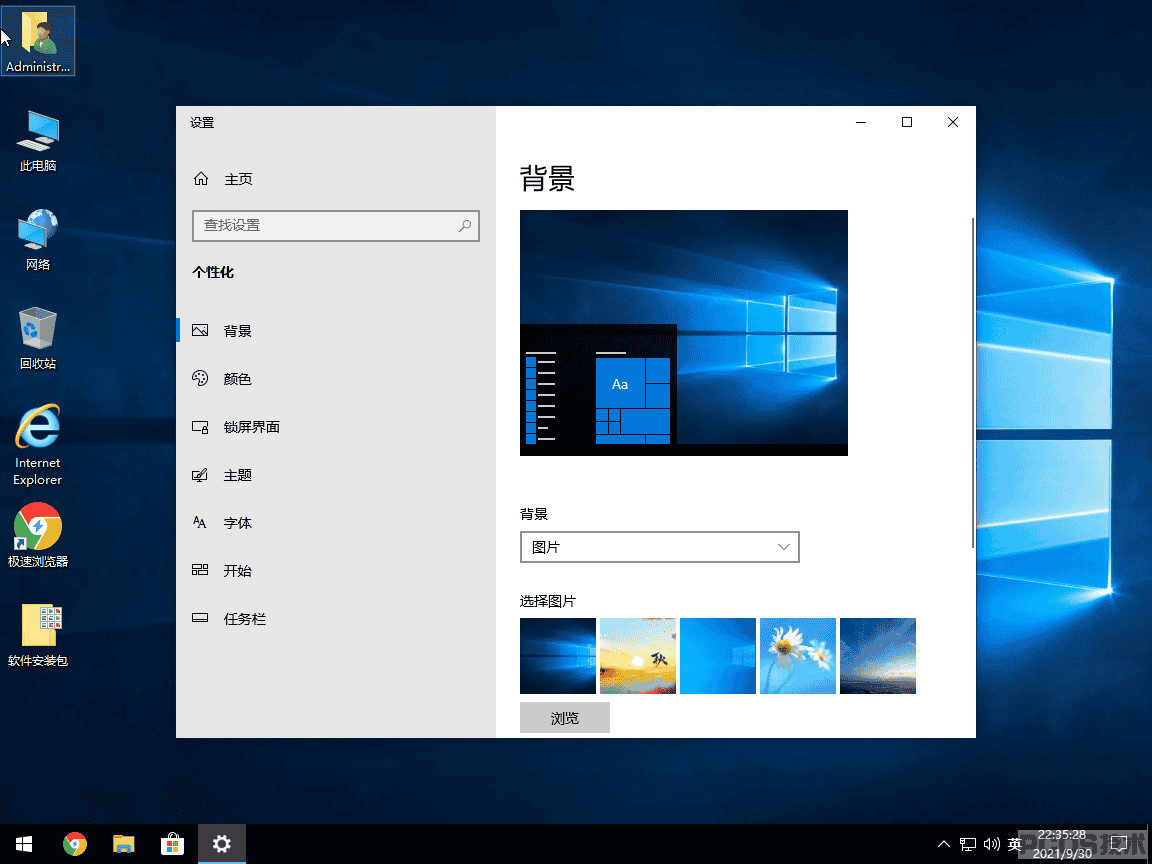Open the 主题 settings page
Image resolution: width=1152 pixels, height=864 pixels.
[x=336, y=475]
